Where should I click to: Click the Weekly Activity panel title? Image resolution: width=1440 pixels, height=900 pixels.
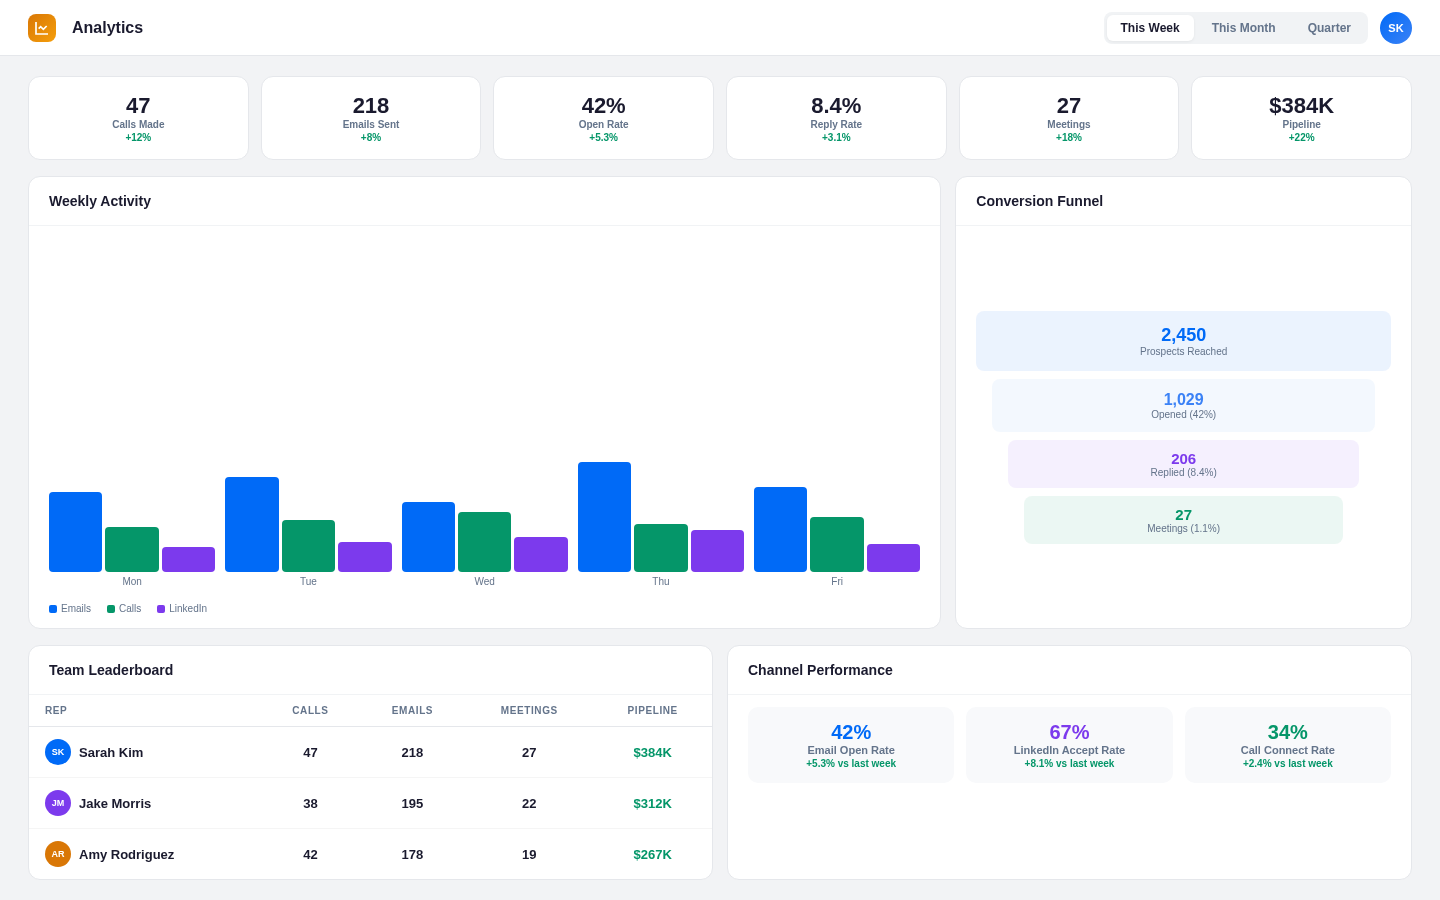pyautogui.click(x=100, y=201)
